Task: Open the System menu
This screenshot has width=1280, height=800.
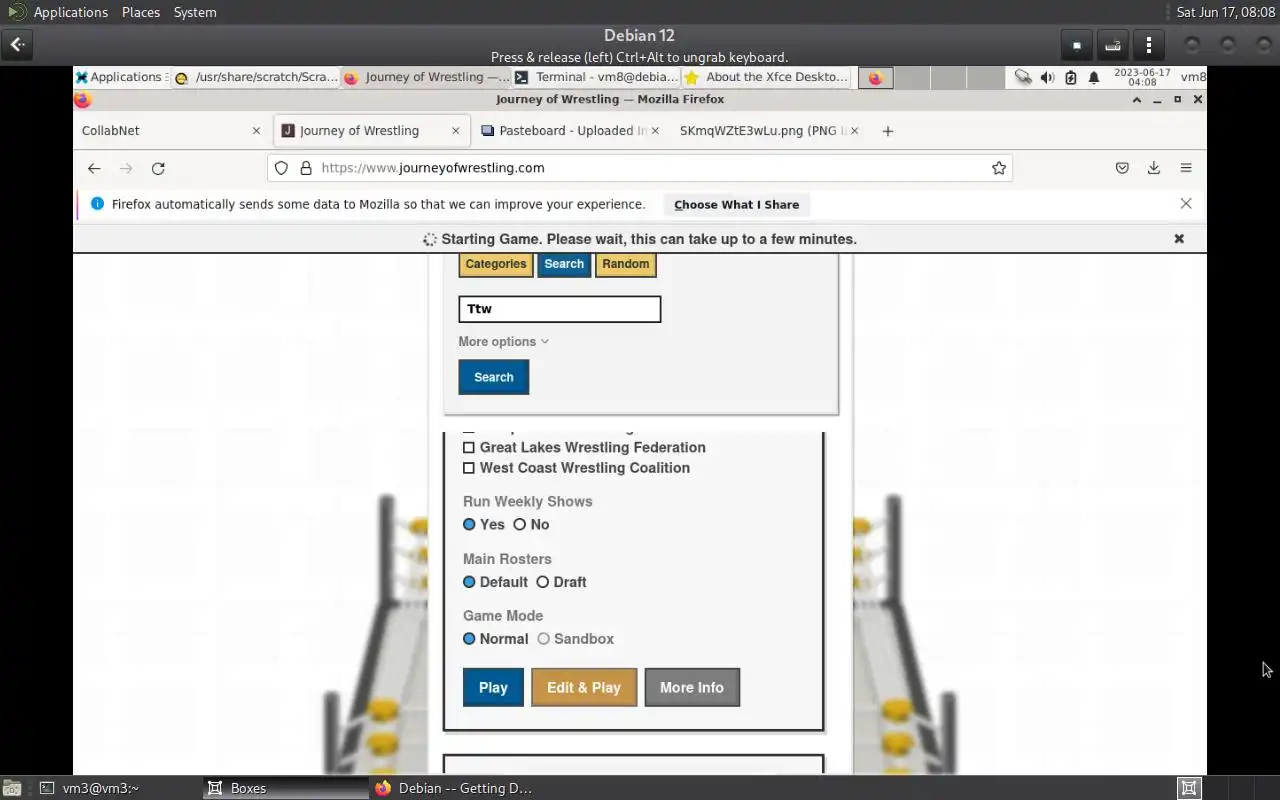Action: [195, 12]
